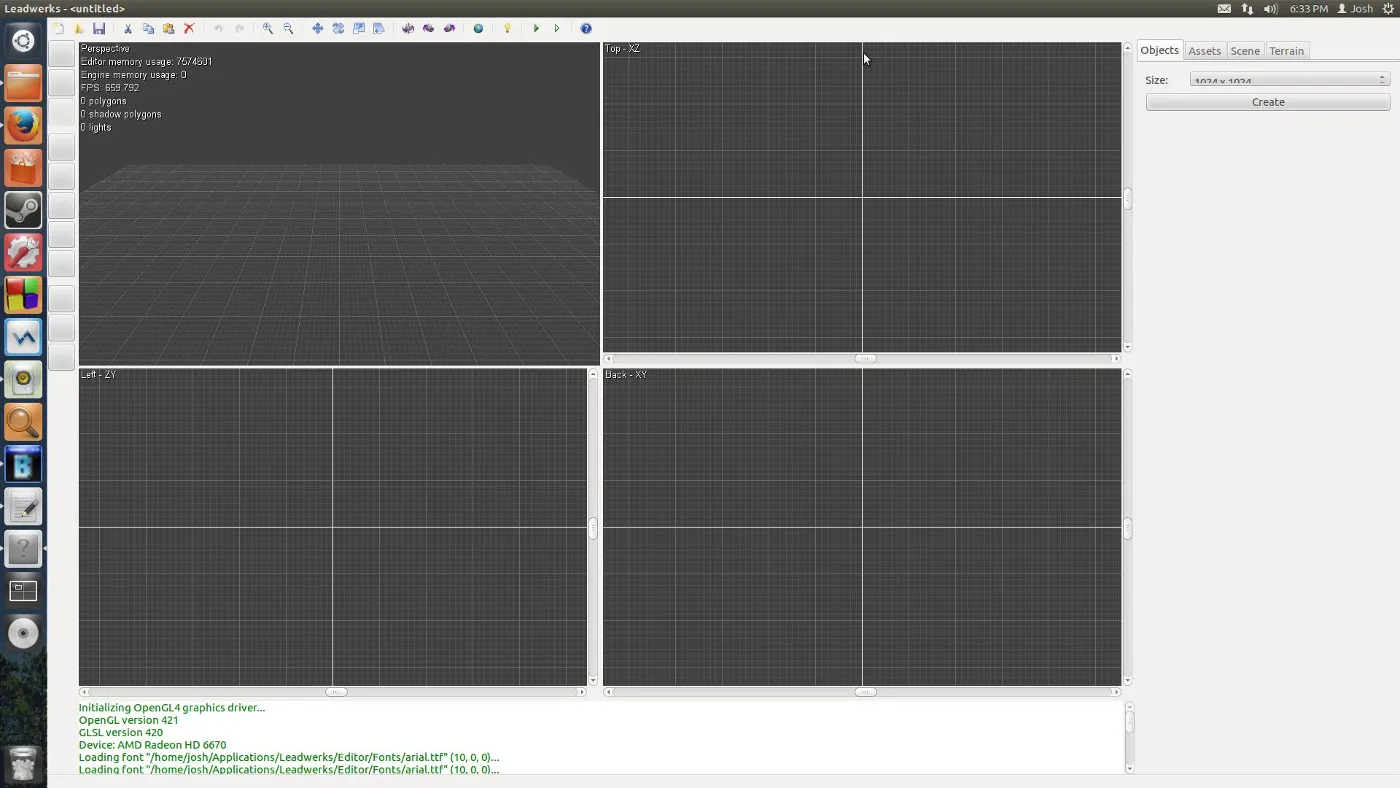
Task: Click the red X Delete icon
Action: click(189, 29)
